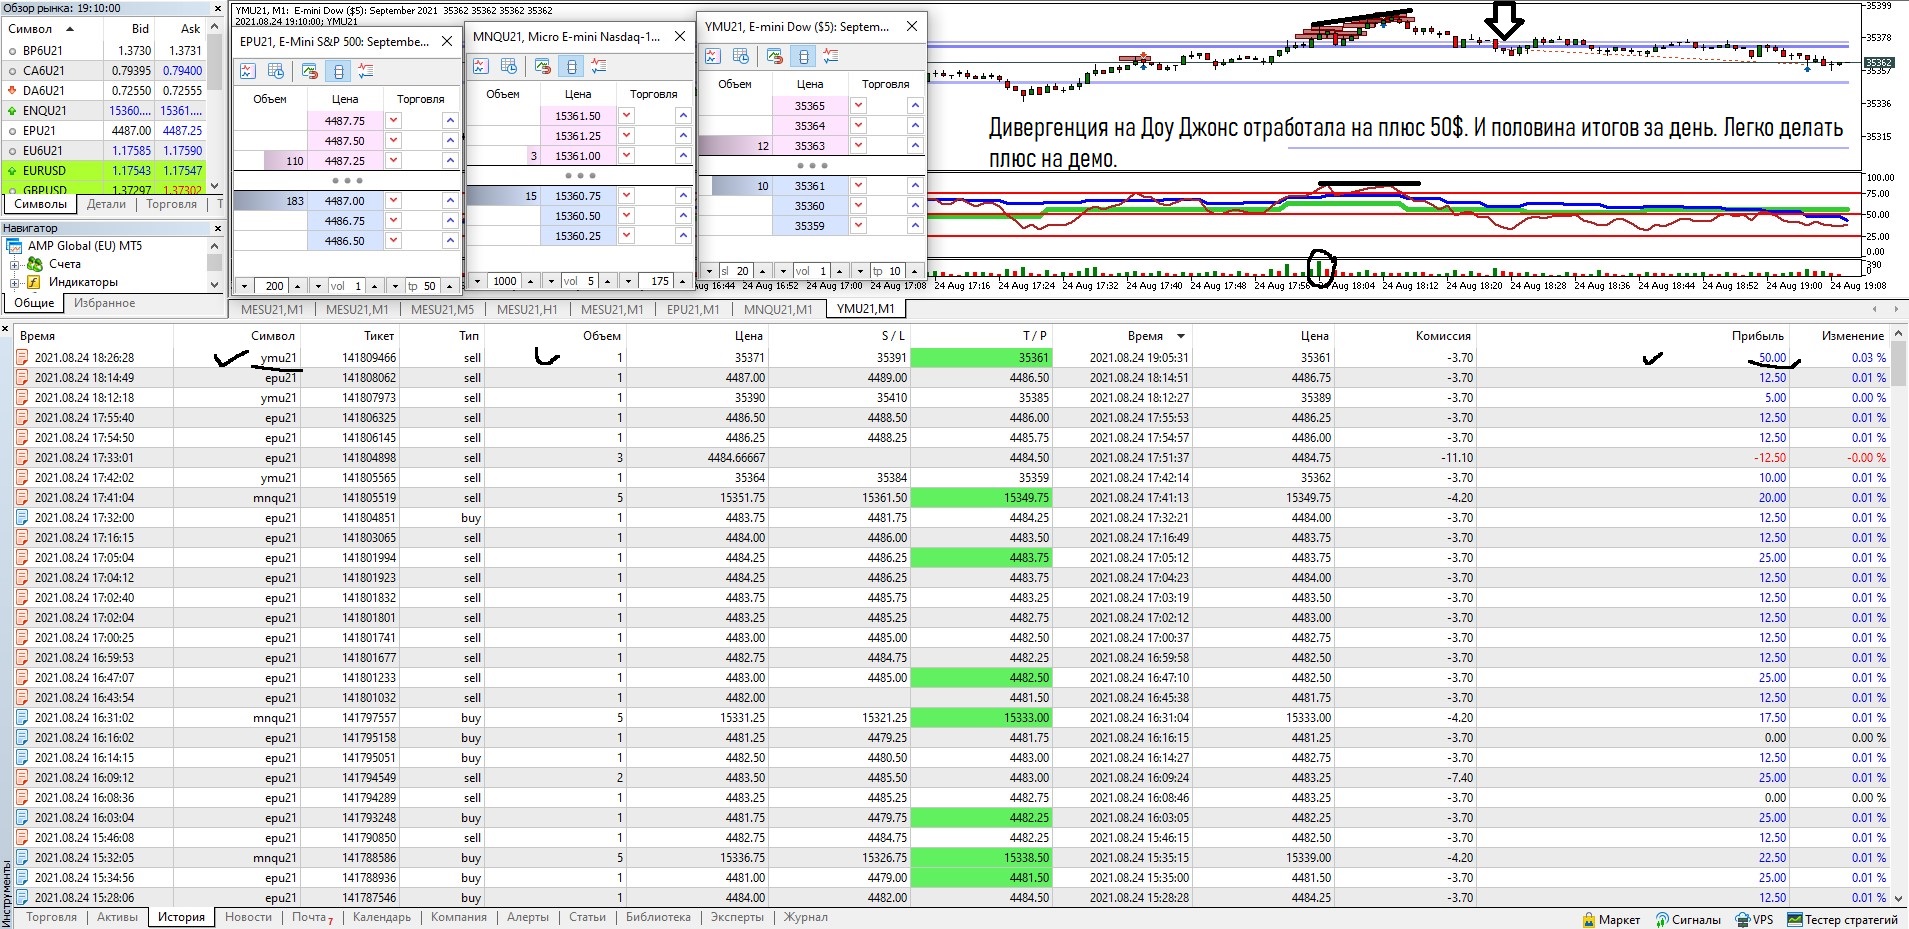Screen dimensions: 1909x929
Task: Select the EURUSD row in Market Watch
Action: point(104,170)
